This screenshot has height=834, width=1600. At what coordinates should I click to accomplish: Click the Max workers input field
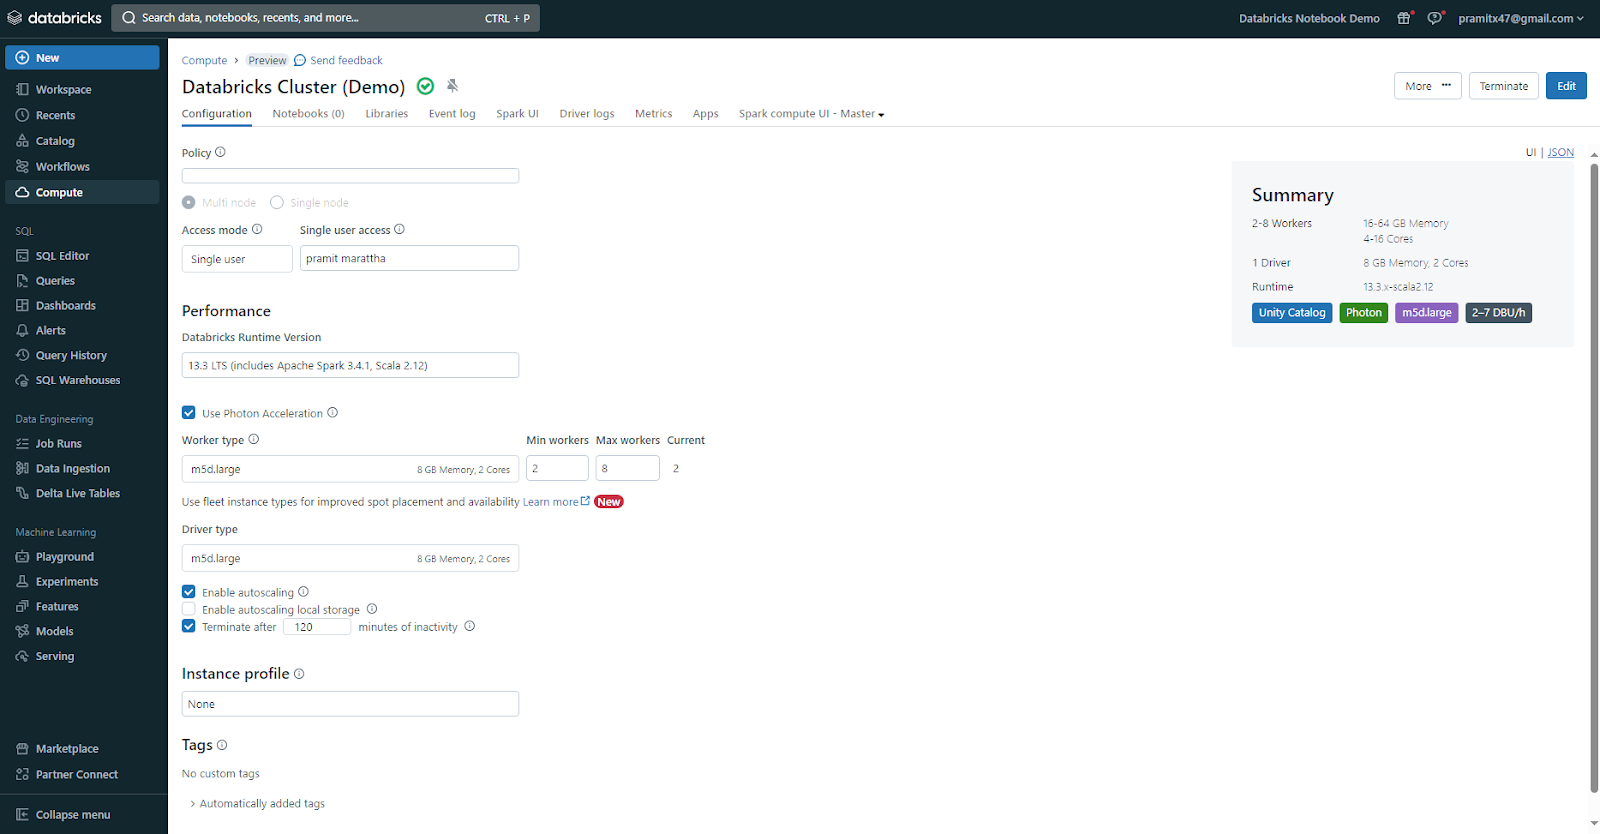pos(627,468)
